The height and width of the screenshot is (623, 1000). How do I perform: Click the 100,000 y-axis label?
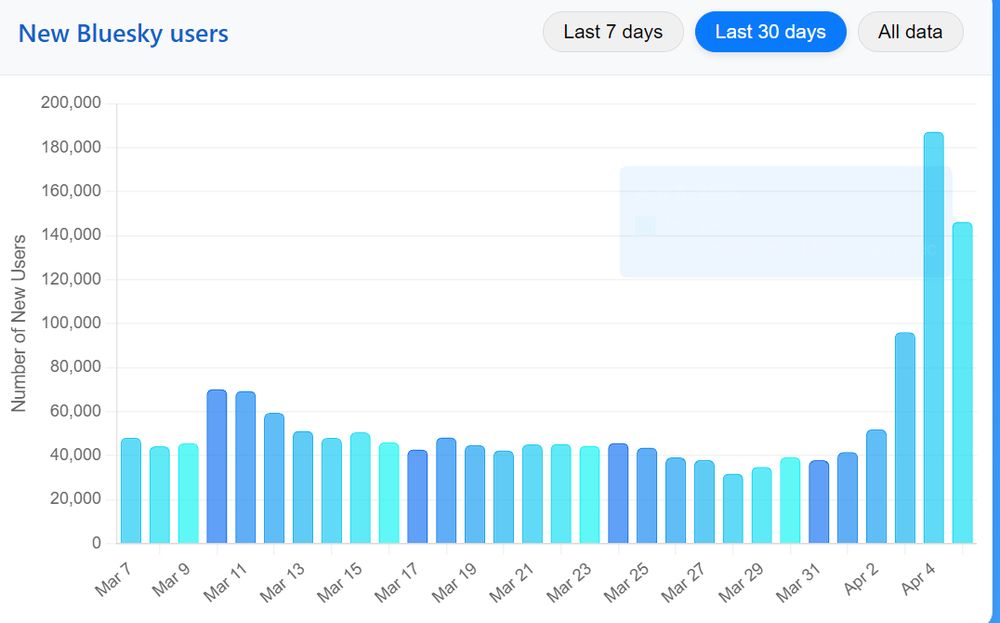coord(71,323)
